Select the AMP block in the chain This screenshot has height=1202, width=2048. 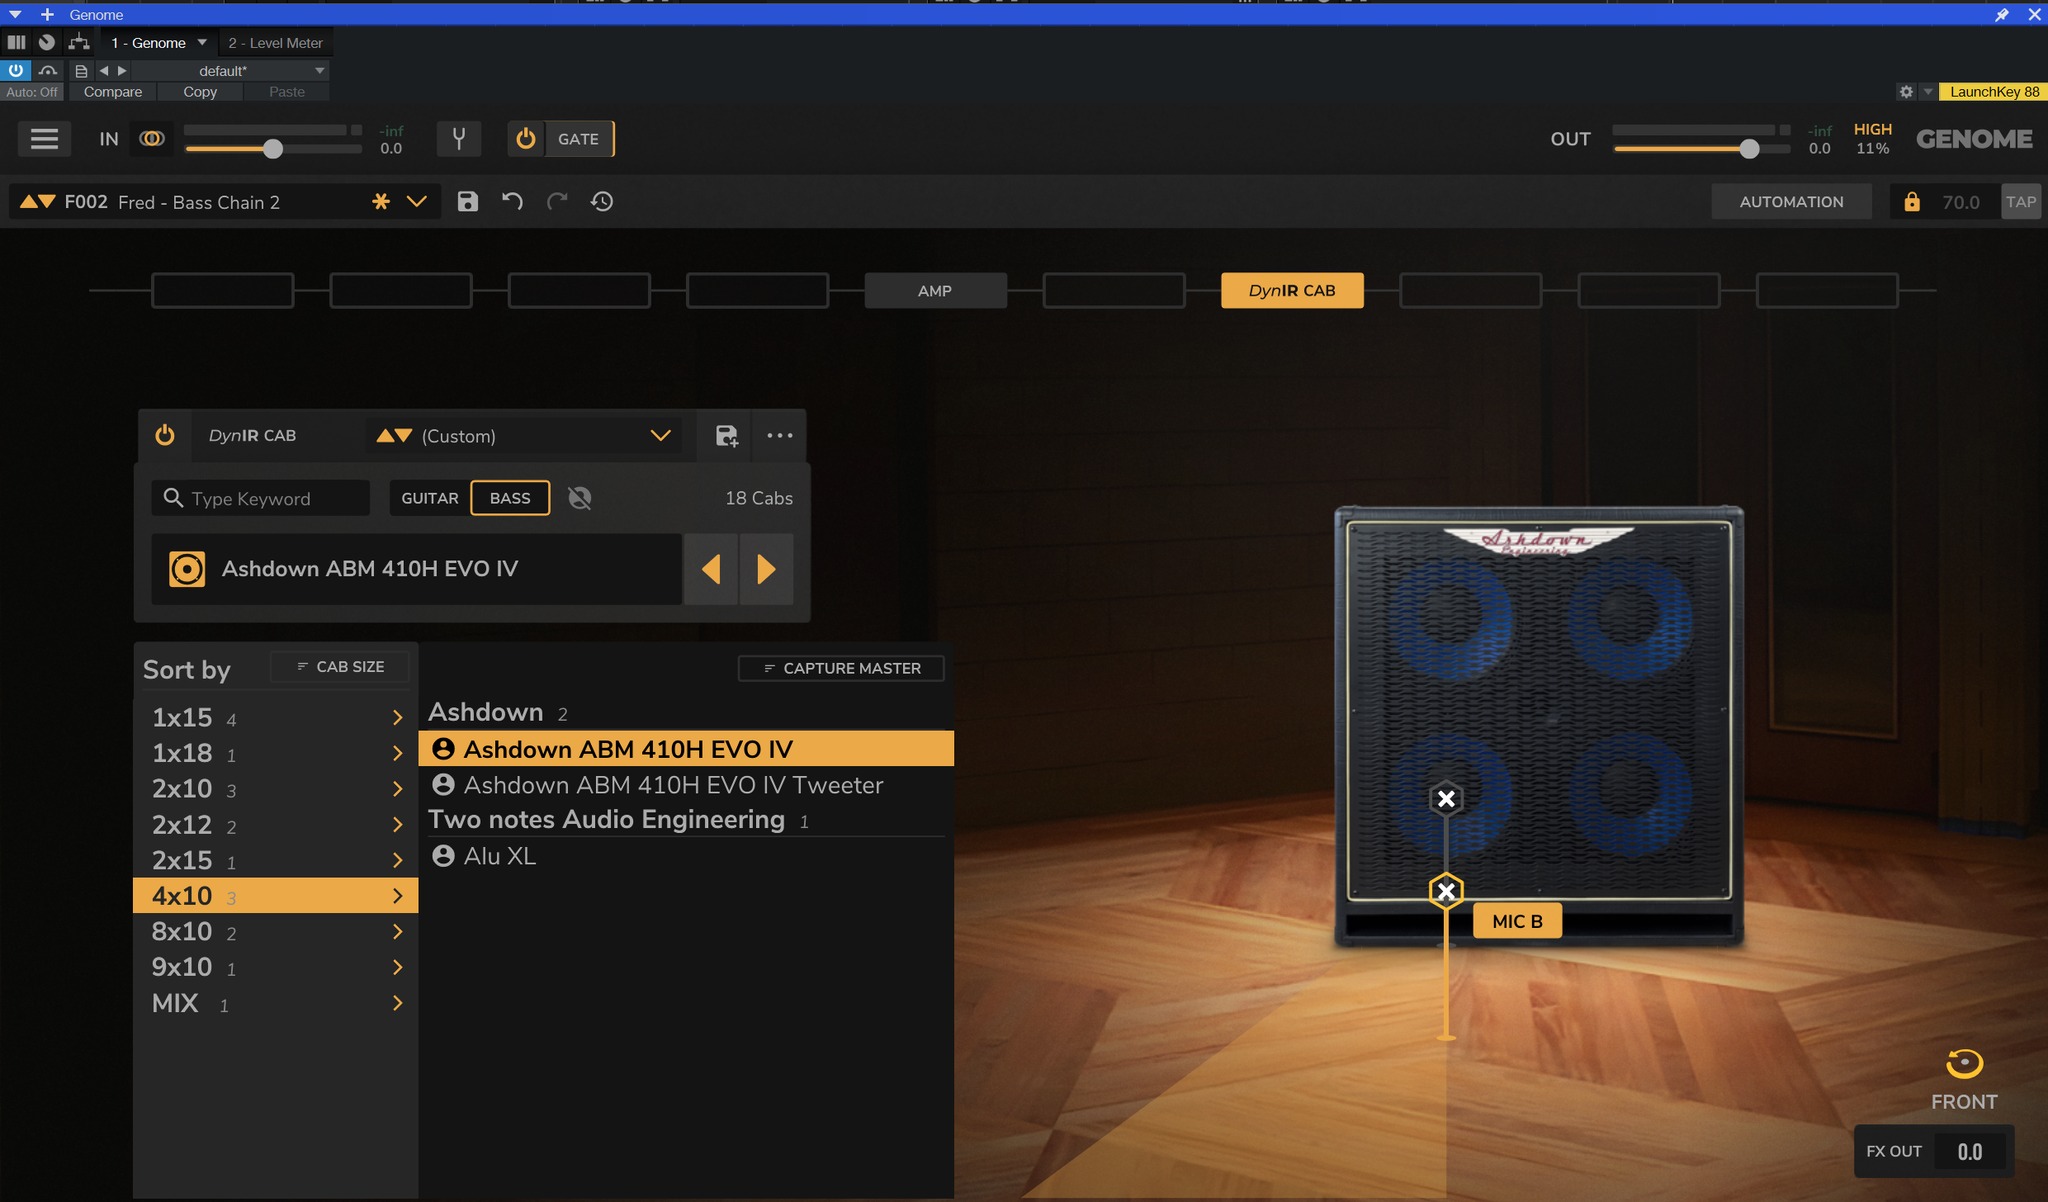[935, 291]
